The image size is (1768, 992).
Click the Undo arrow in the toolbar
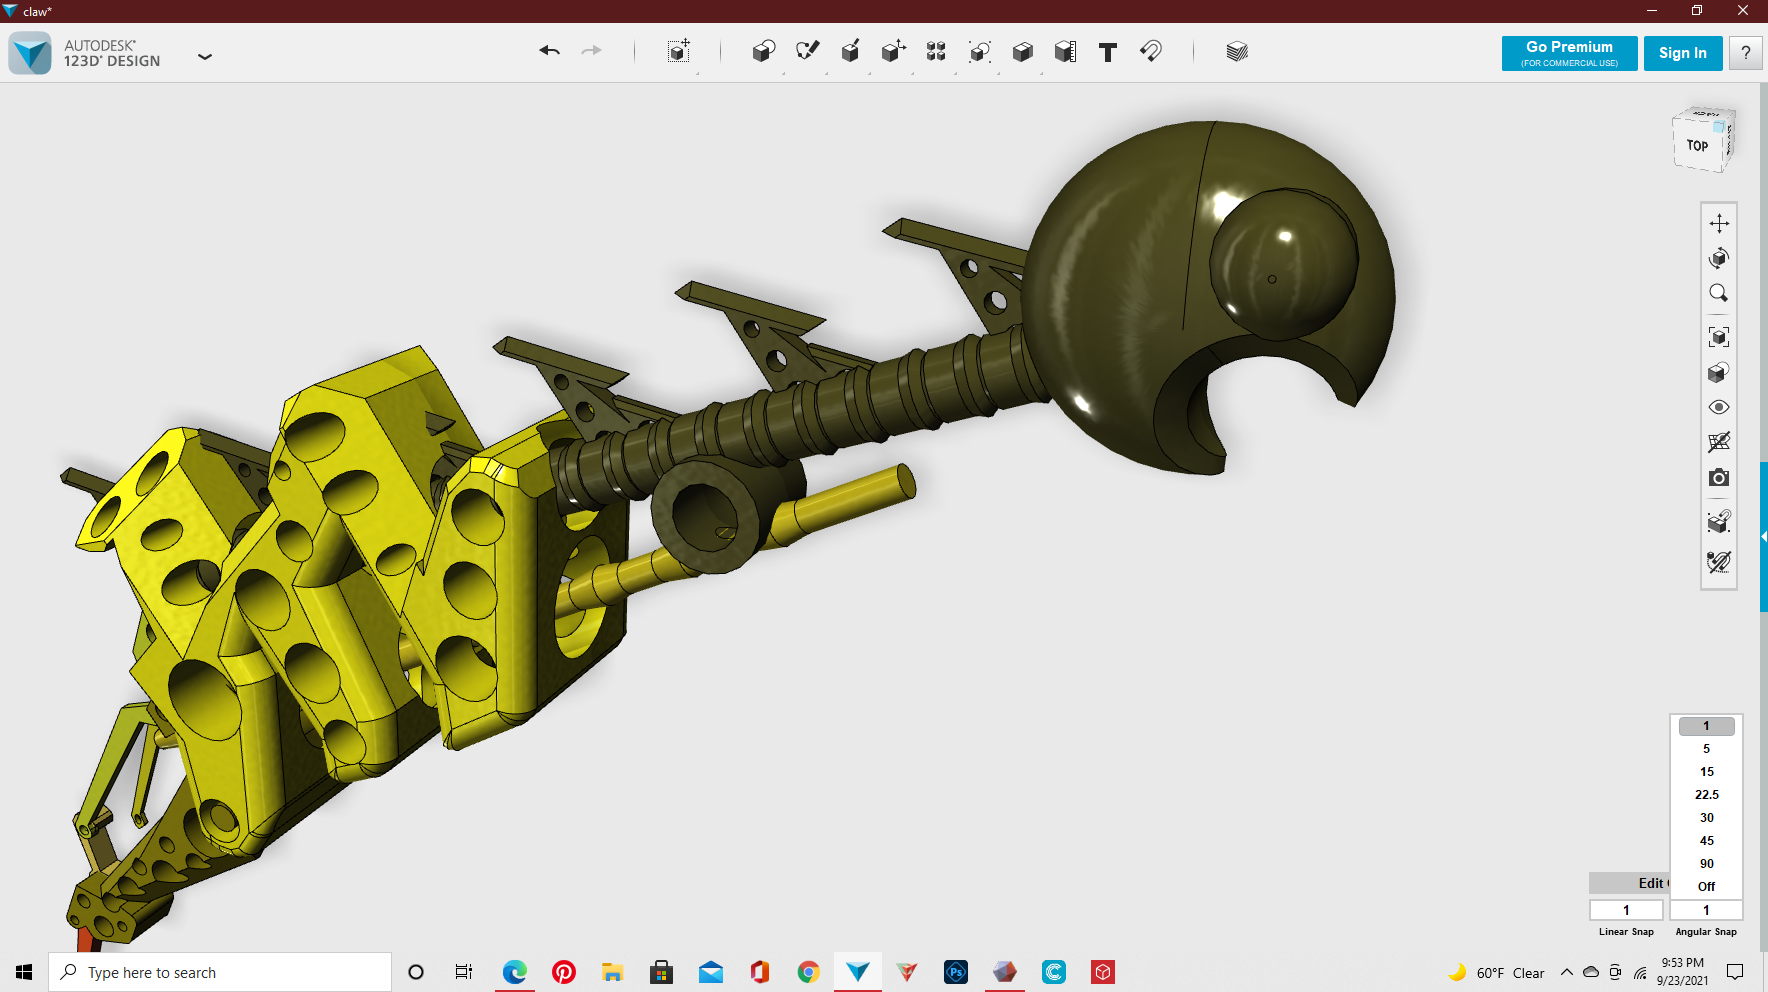[549, 51]
